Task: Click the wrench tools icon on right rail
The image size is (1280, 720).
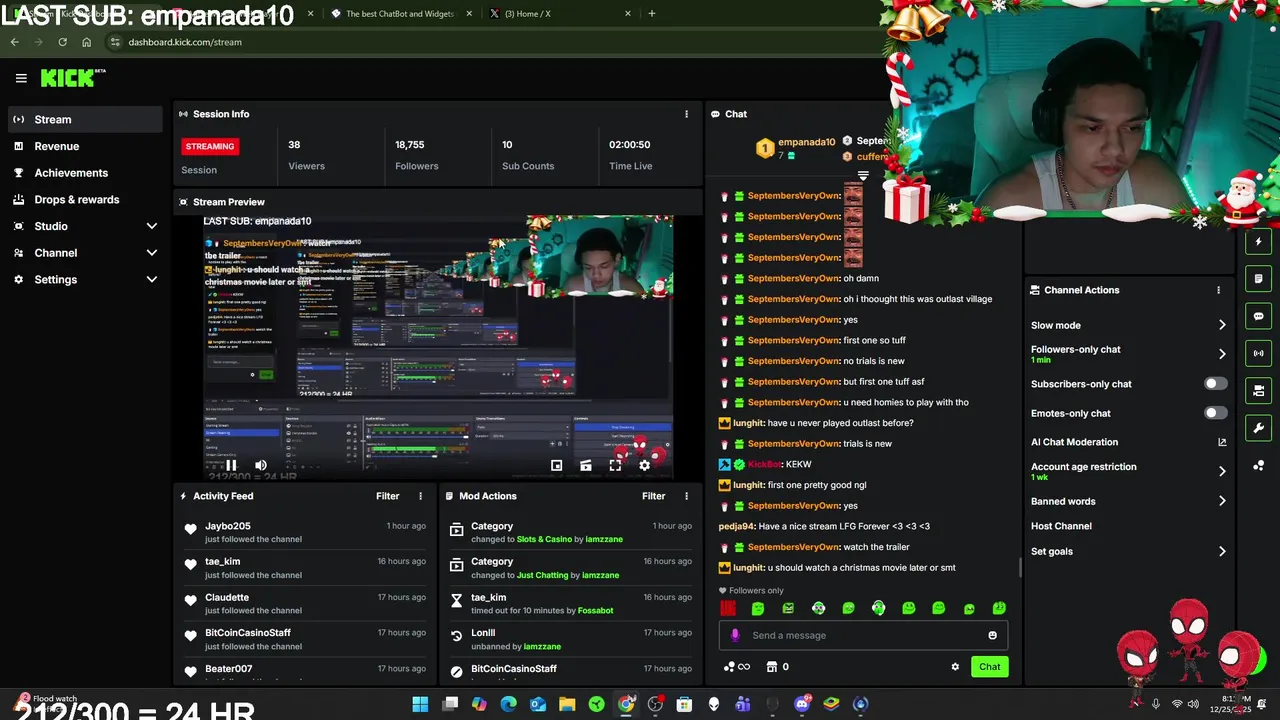Action: coord(1258,428)
